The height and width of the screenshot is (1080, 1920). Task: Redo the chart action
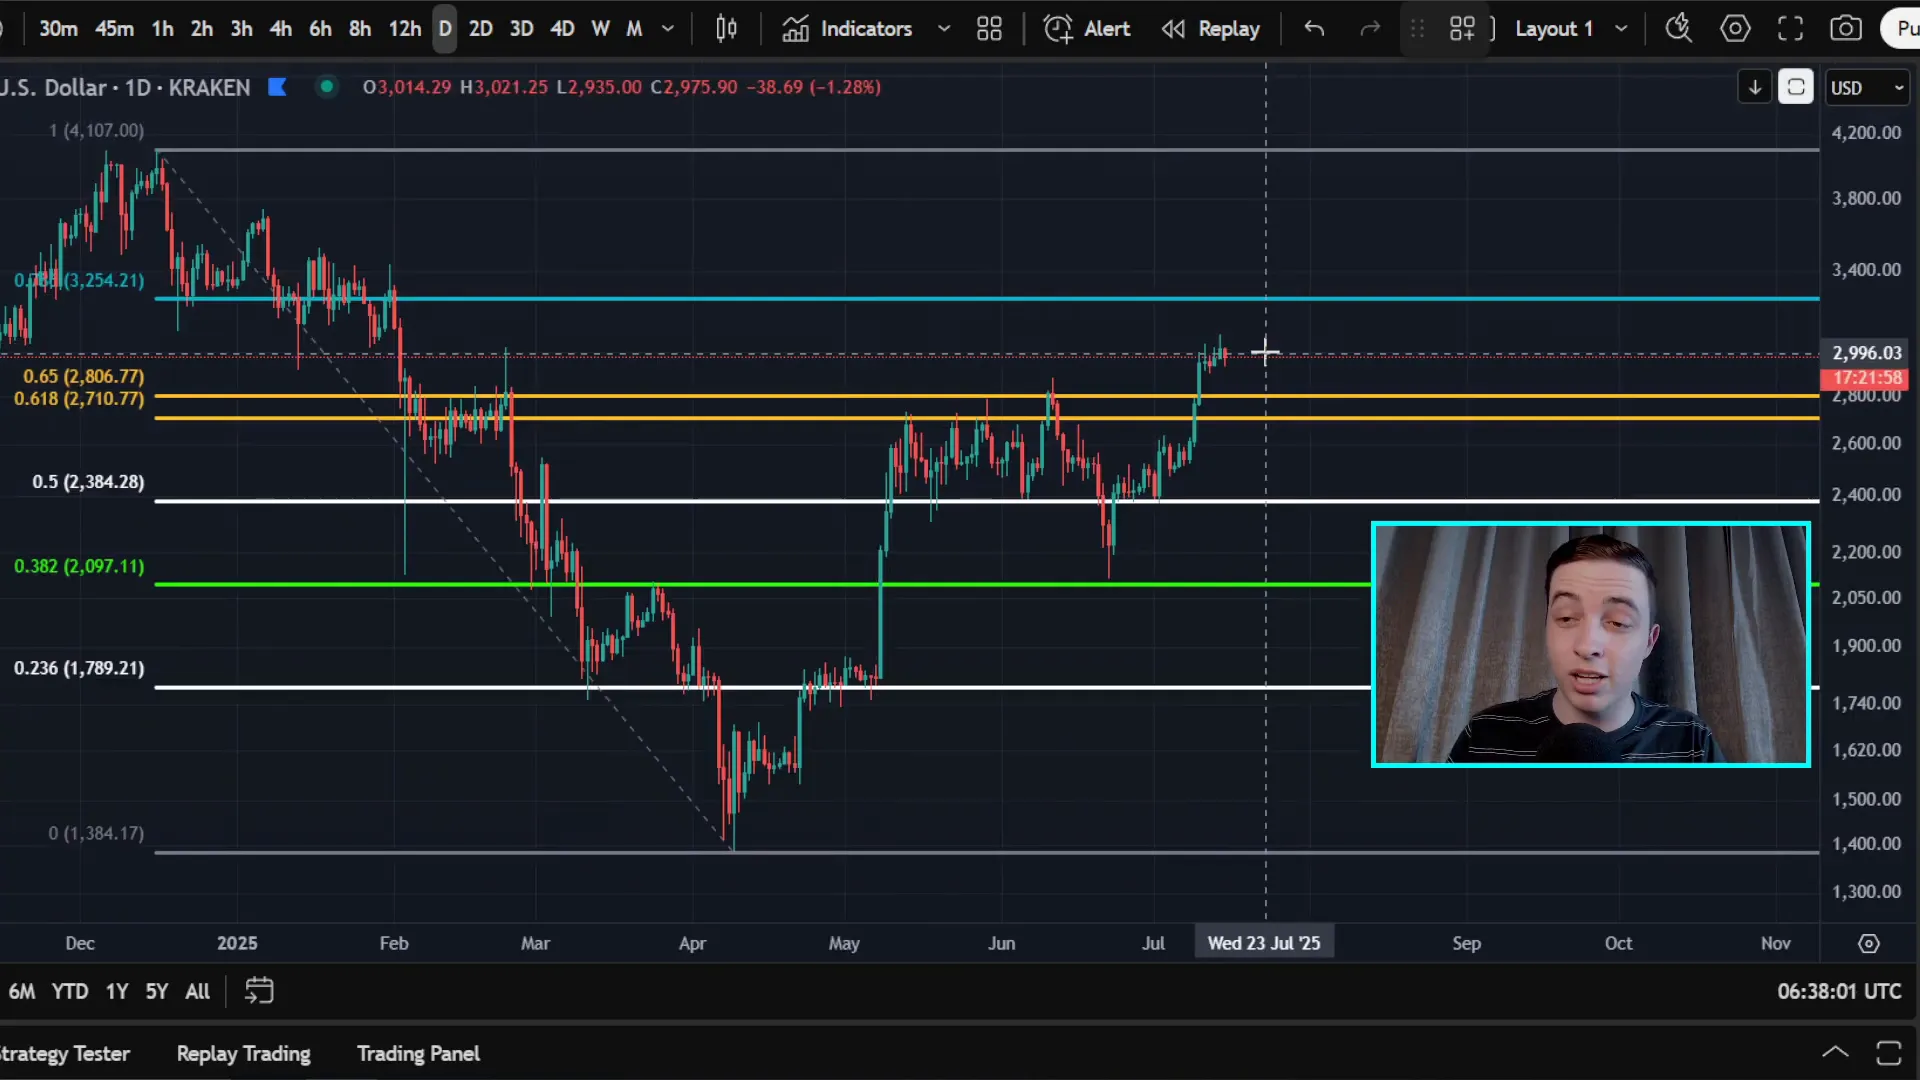coord(1370,28)
